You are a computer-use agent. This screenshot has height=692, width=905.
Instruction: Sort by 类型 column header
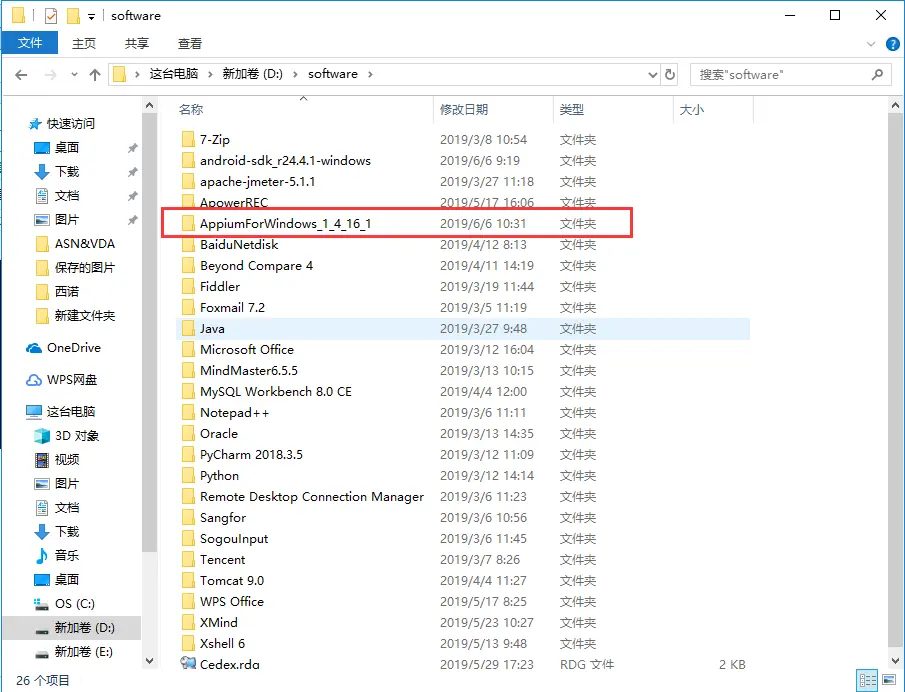[614, 110]
